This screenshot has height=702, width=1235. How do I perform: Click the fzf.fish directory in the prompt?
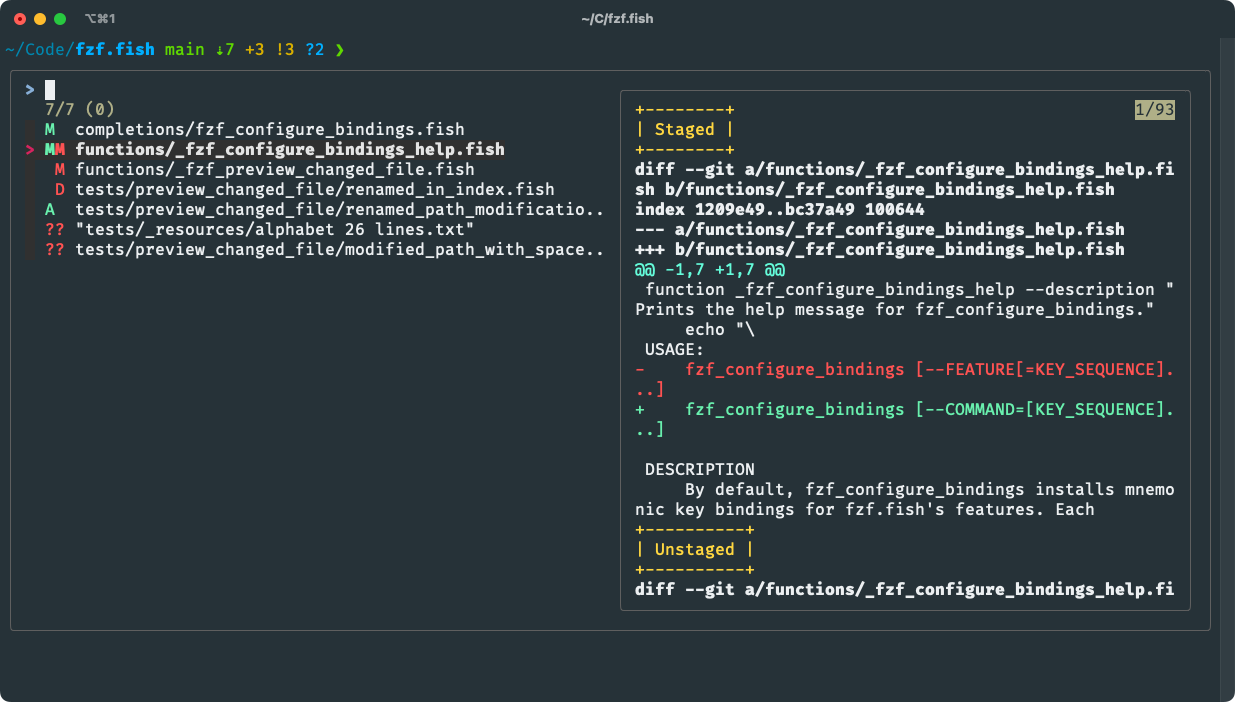pyautogui.click(x=115, y=49)
